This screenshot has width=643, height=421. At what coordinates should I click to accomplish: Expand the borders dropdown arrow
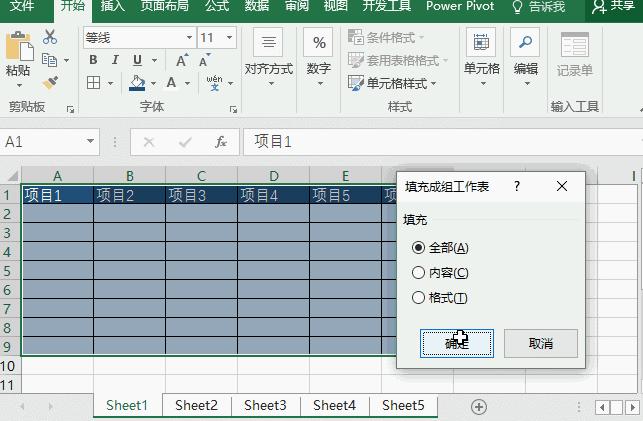tap(110, 83)
